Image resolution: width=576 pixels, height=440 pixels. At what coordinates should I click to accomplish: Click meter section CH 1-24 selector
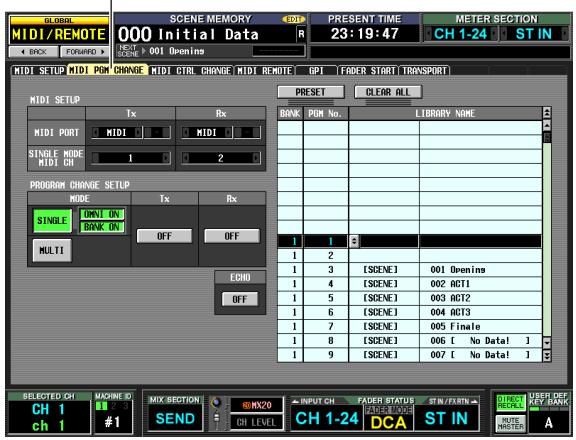[460, 34]
